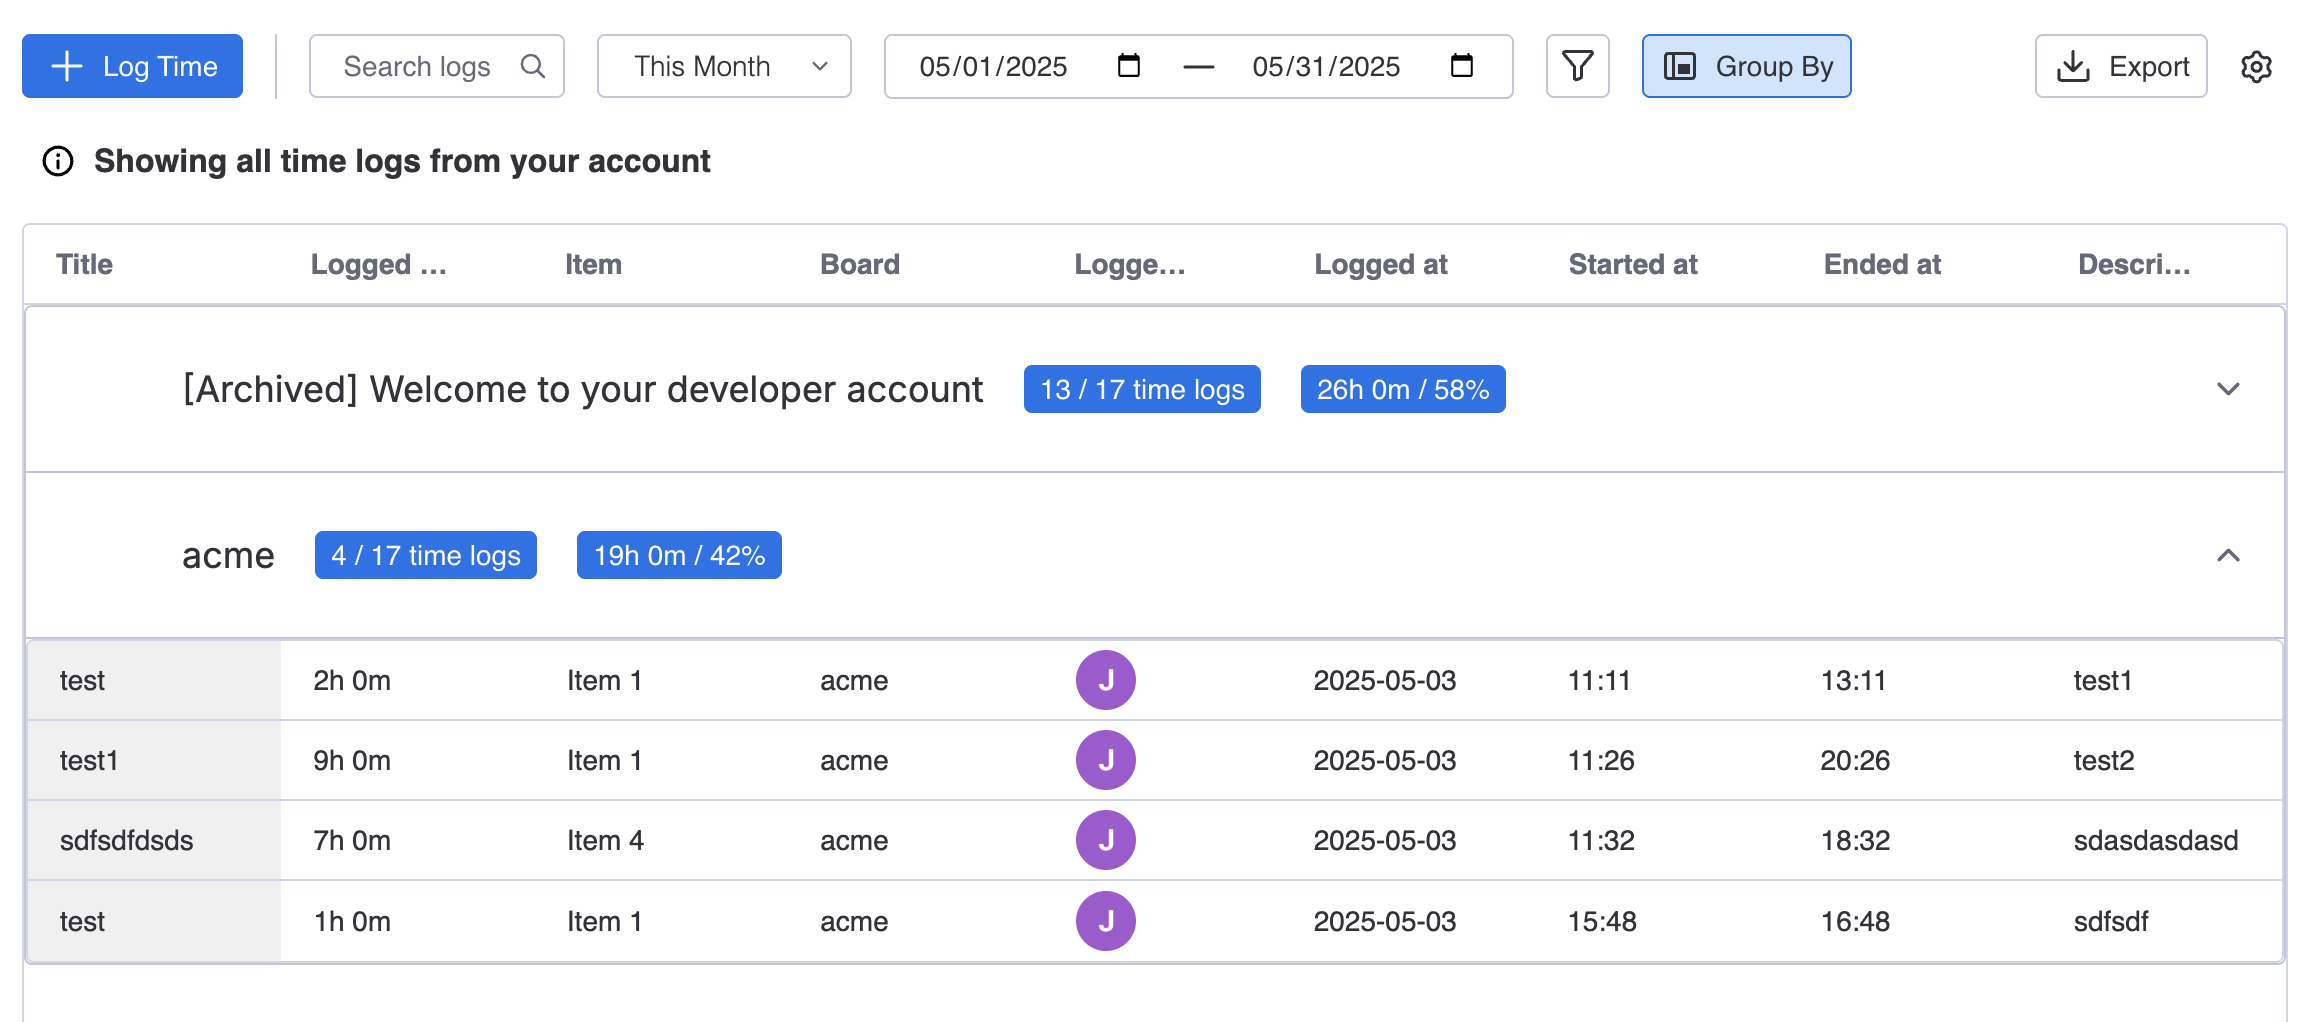2306x1022 pixels.
Task: Click the test1 title cell
Action: point(89,761)
